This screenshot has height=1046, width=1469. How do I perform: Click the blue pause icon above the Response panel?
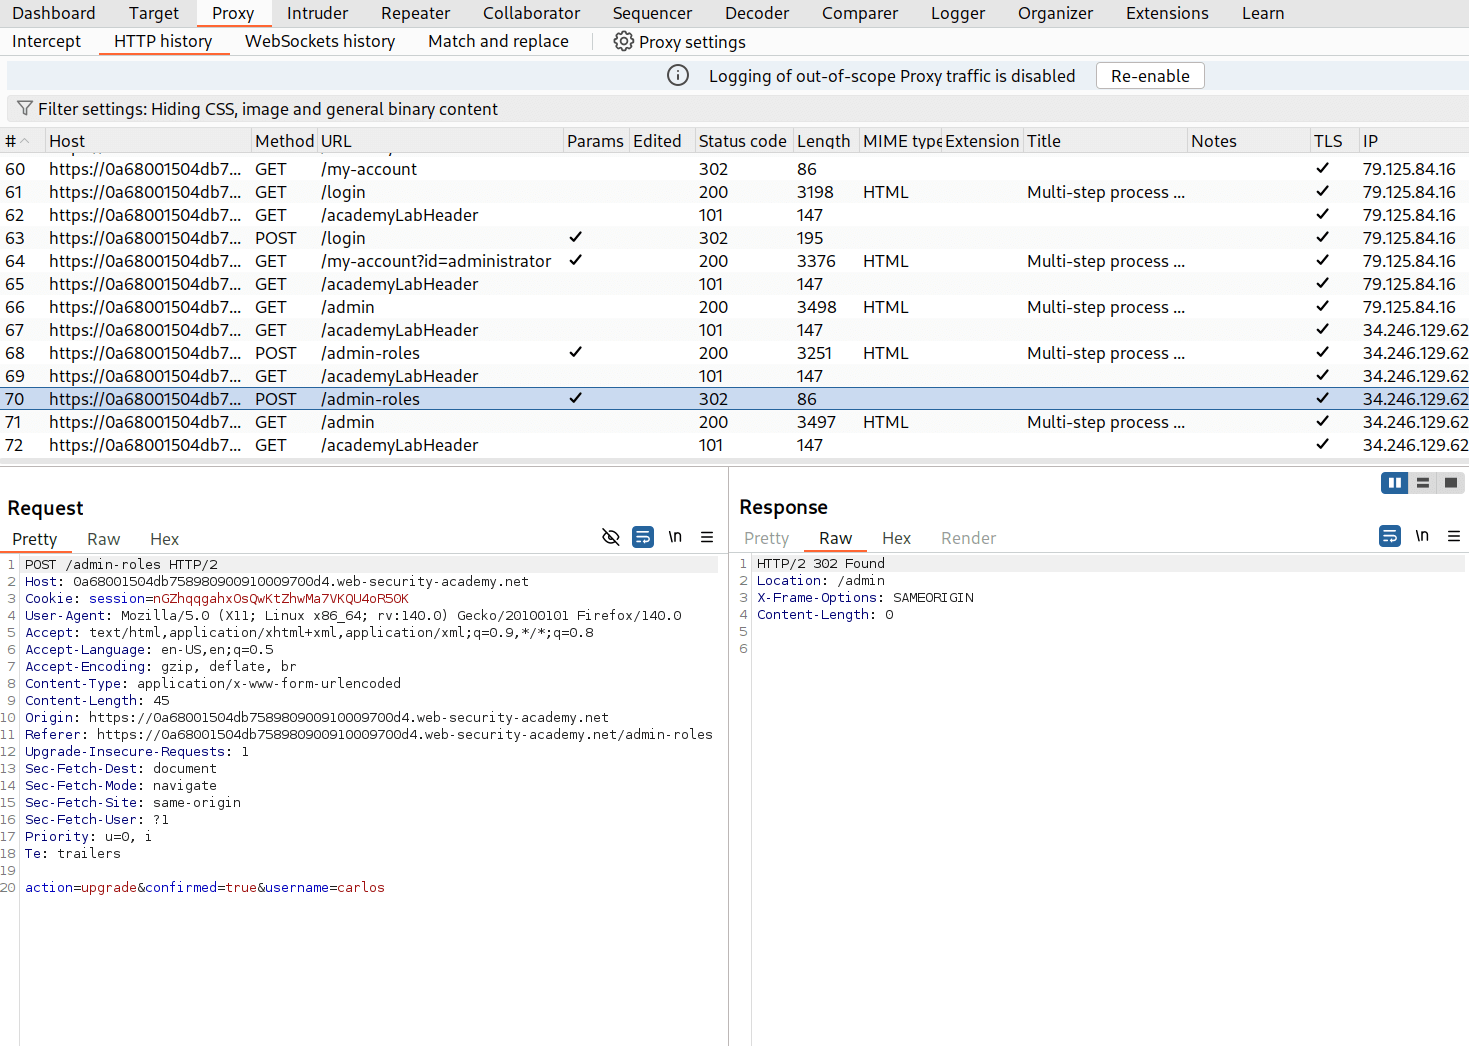point(1394,482)
